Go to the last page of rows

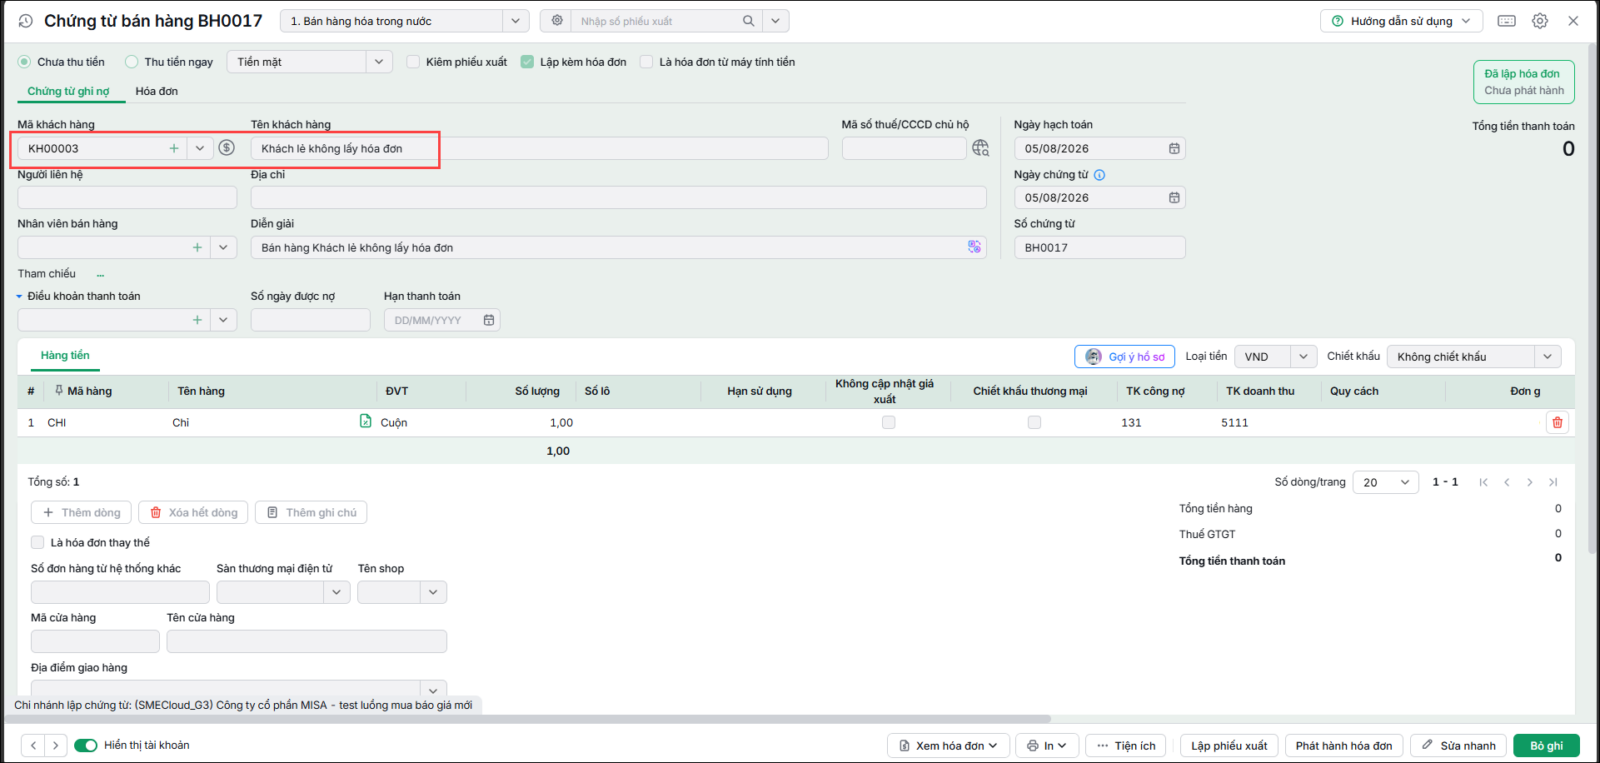[x=1553, y=482]
